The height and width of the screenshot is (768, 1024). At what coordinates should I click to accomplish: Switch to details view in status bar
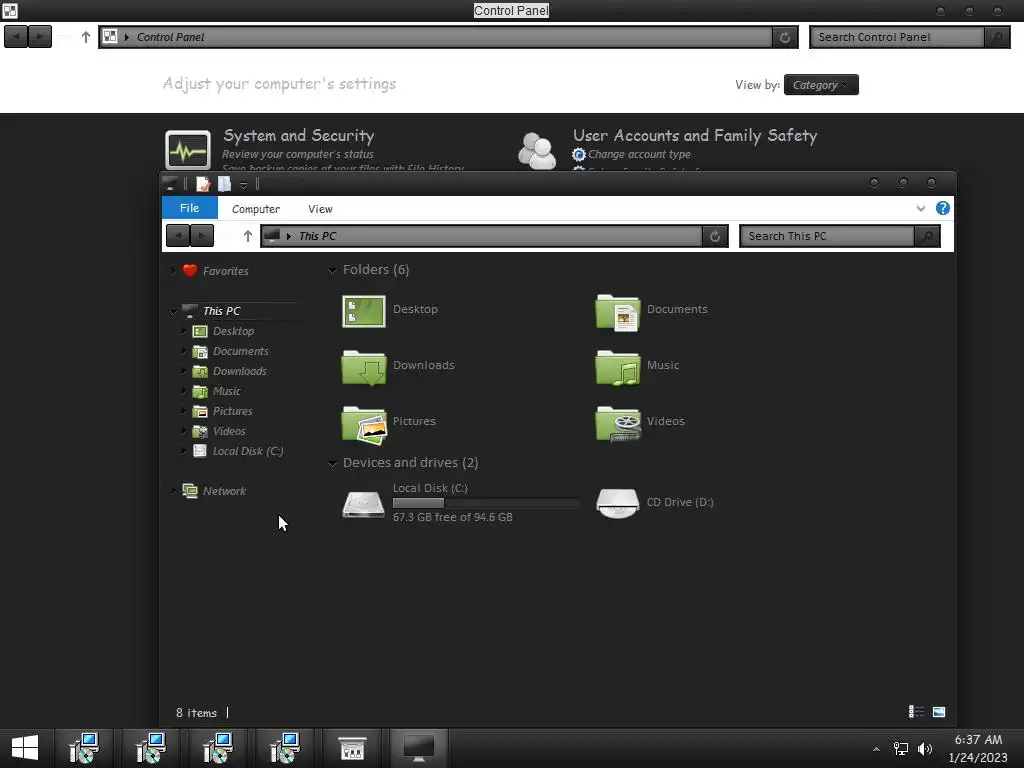916,712
